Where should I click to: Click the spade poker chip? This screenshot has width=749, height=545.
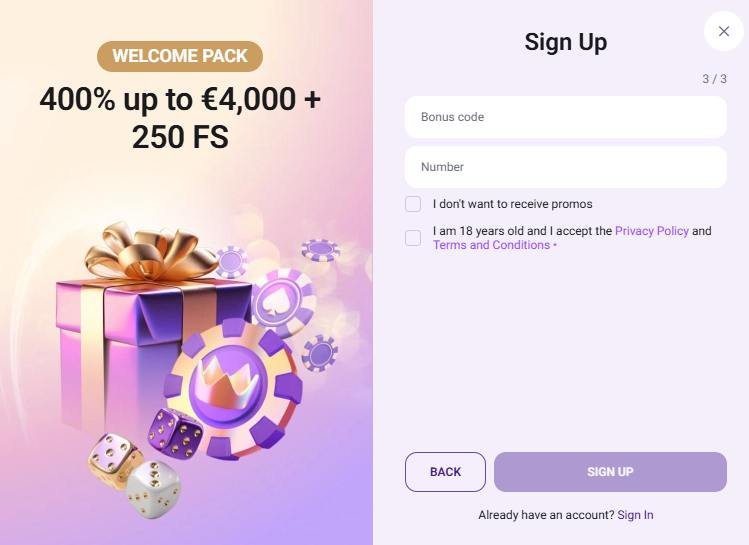pos(282,300)
